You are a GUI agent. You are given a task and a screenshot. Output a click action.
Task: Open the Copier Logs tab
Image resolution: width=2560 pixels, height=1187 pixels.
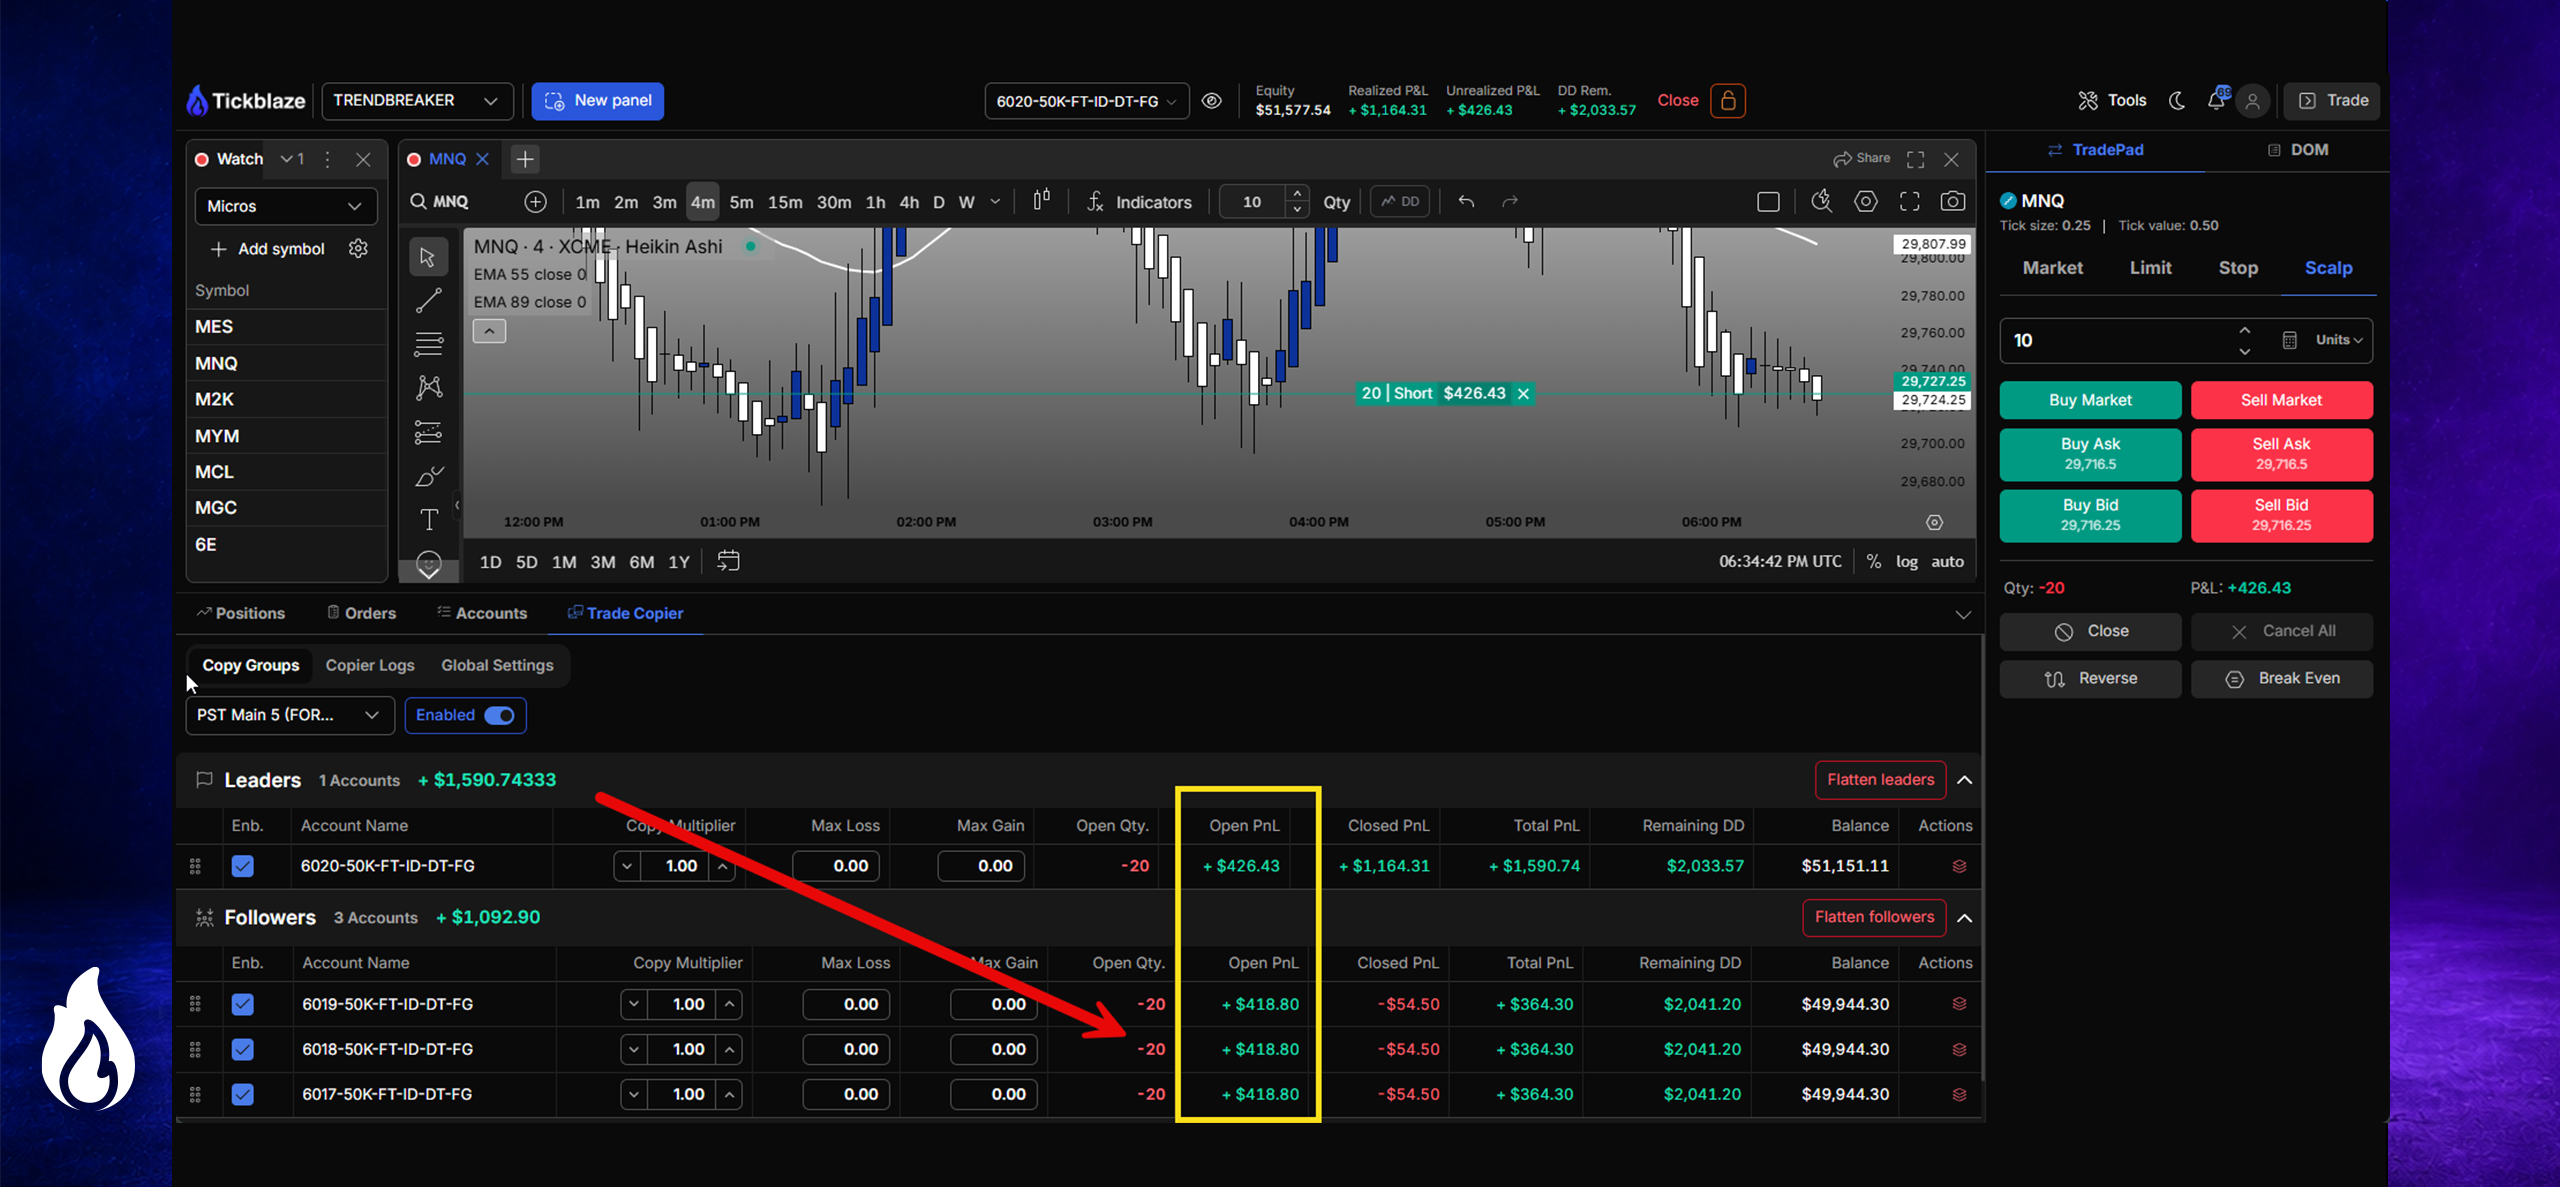point(370,665)
